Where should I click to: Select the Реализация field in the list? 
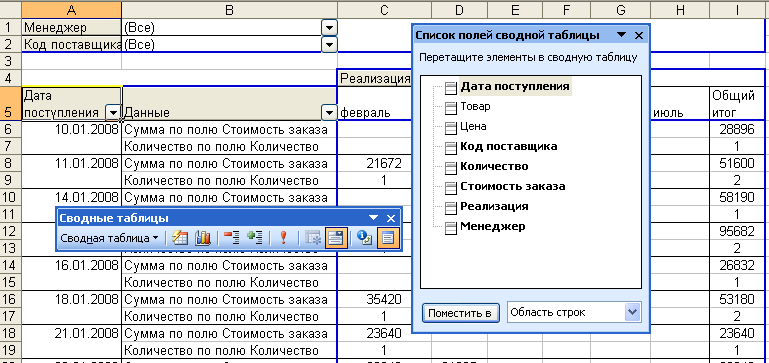[494, 207]
